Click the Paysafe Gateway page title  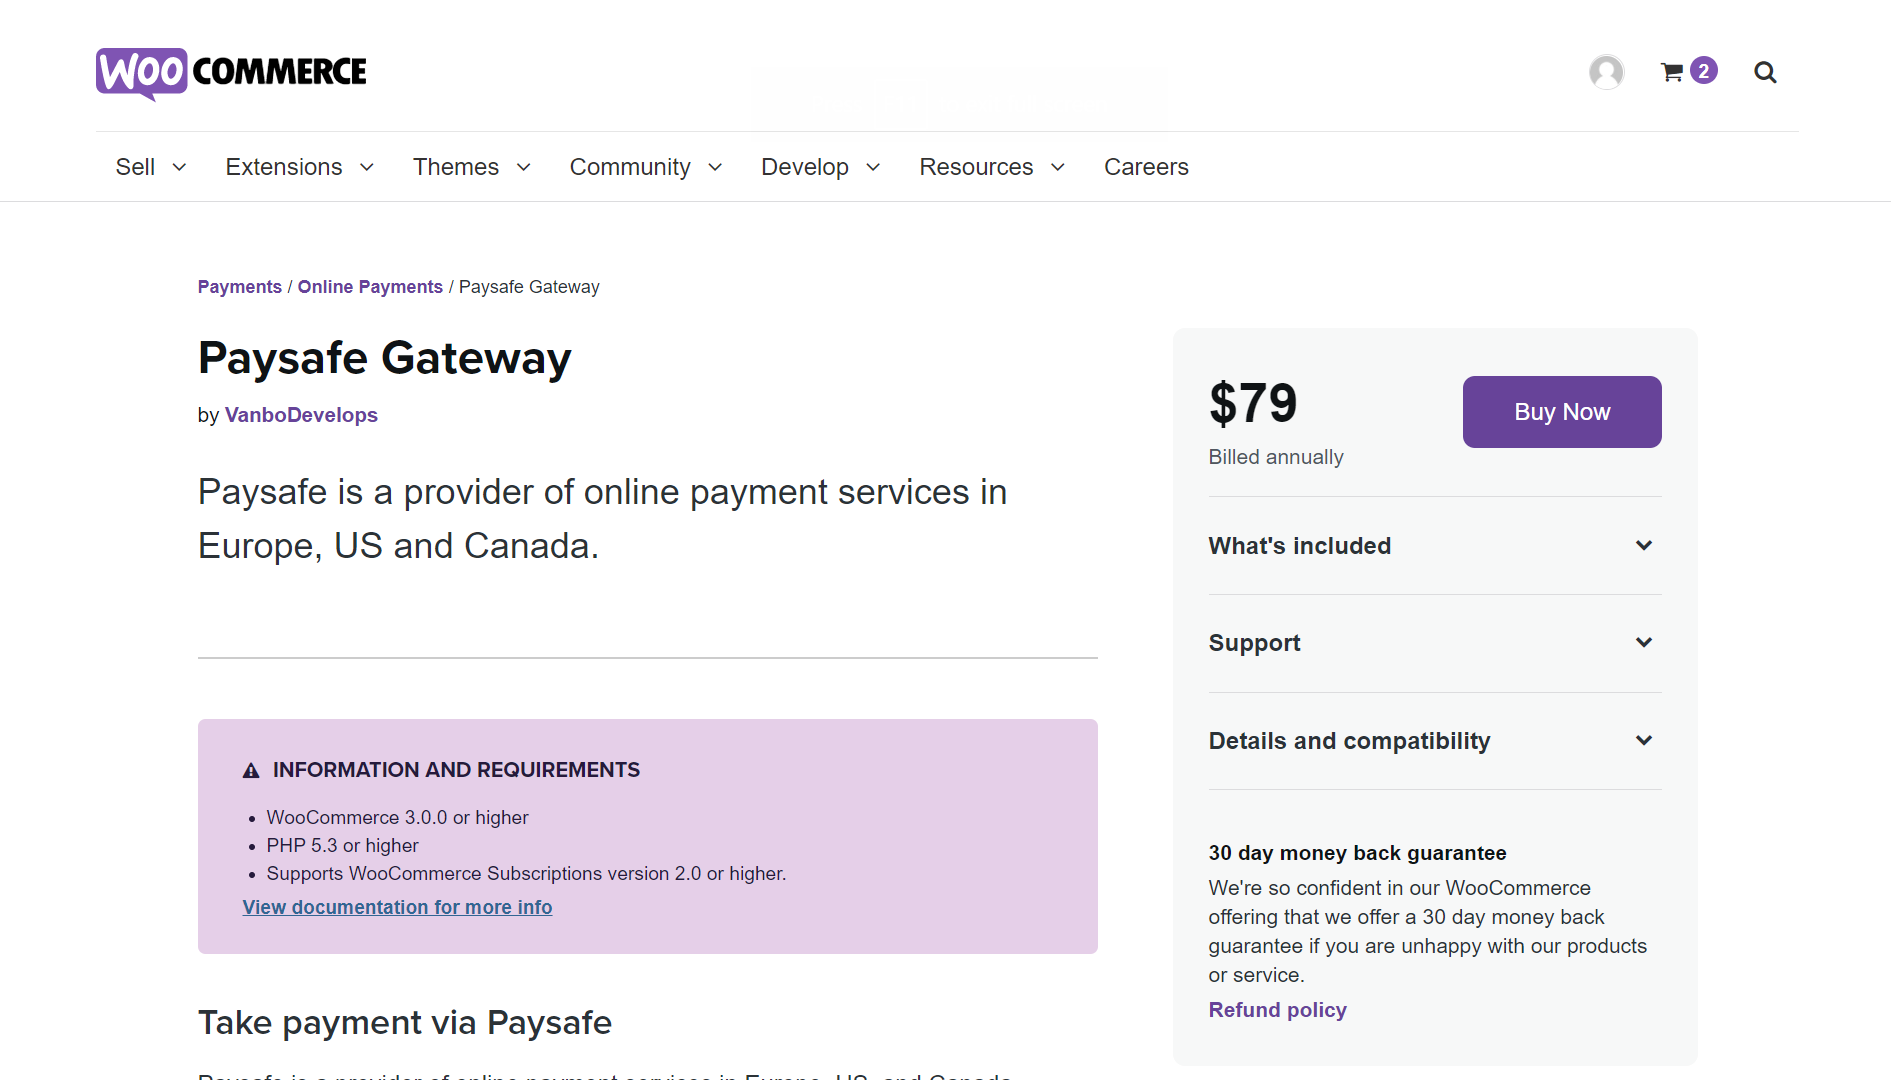[x=385, y=358]
